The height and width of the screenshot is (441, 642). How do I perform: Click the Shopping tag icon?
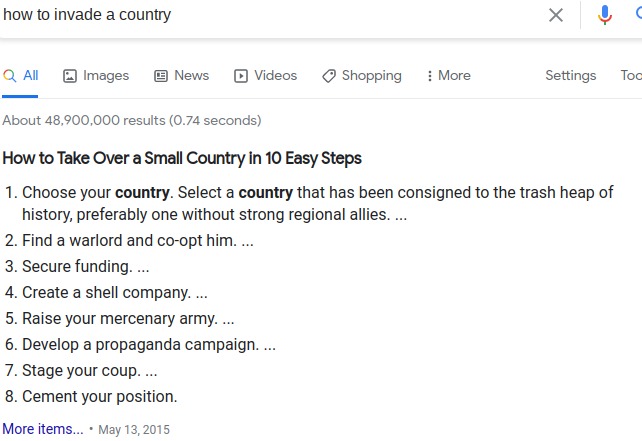329,76
